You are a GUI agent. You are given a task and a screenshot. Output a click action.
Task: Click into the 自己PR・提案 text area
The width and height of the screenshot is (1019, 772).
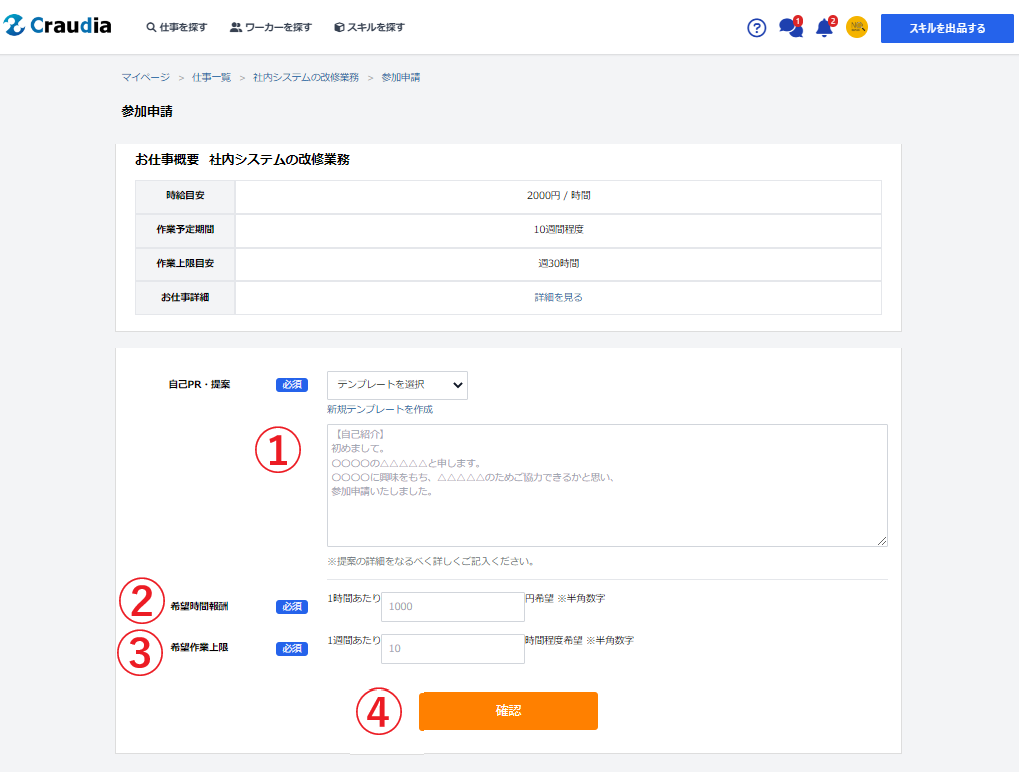[606, 485]
